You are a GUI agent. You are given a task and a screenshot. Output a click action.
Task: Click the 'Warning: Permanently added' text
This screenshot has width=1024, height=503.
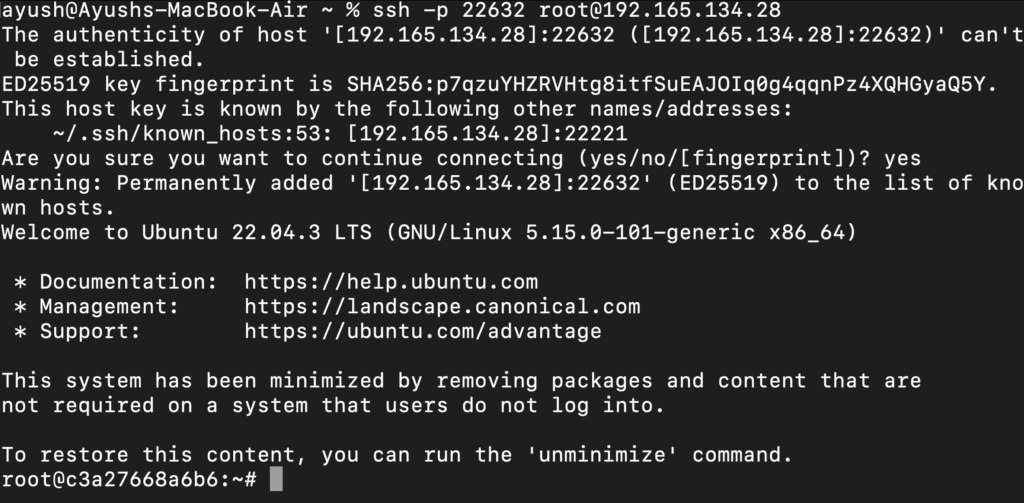point(156,184)
